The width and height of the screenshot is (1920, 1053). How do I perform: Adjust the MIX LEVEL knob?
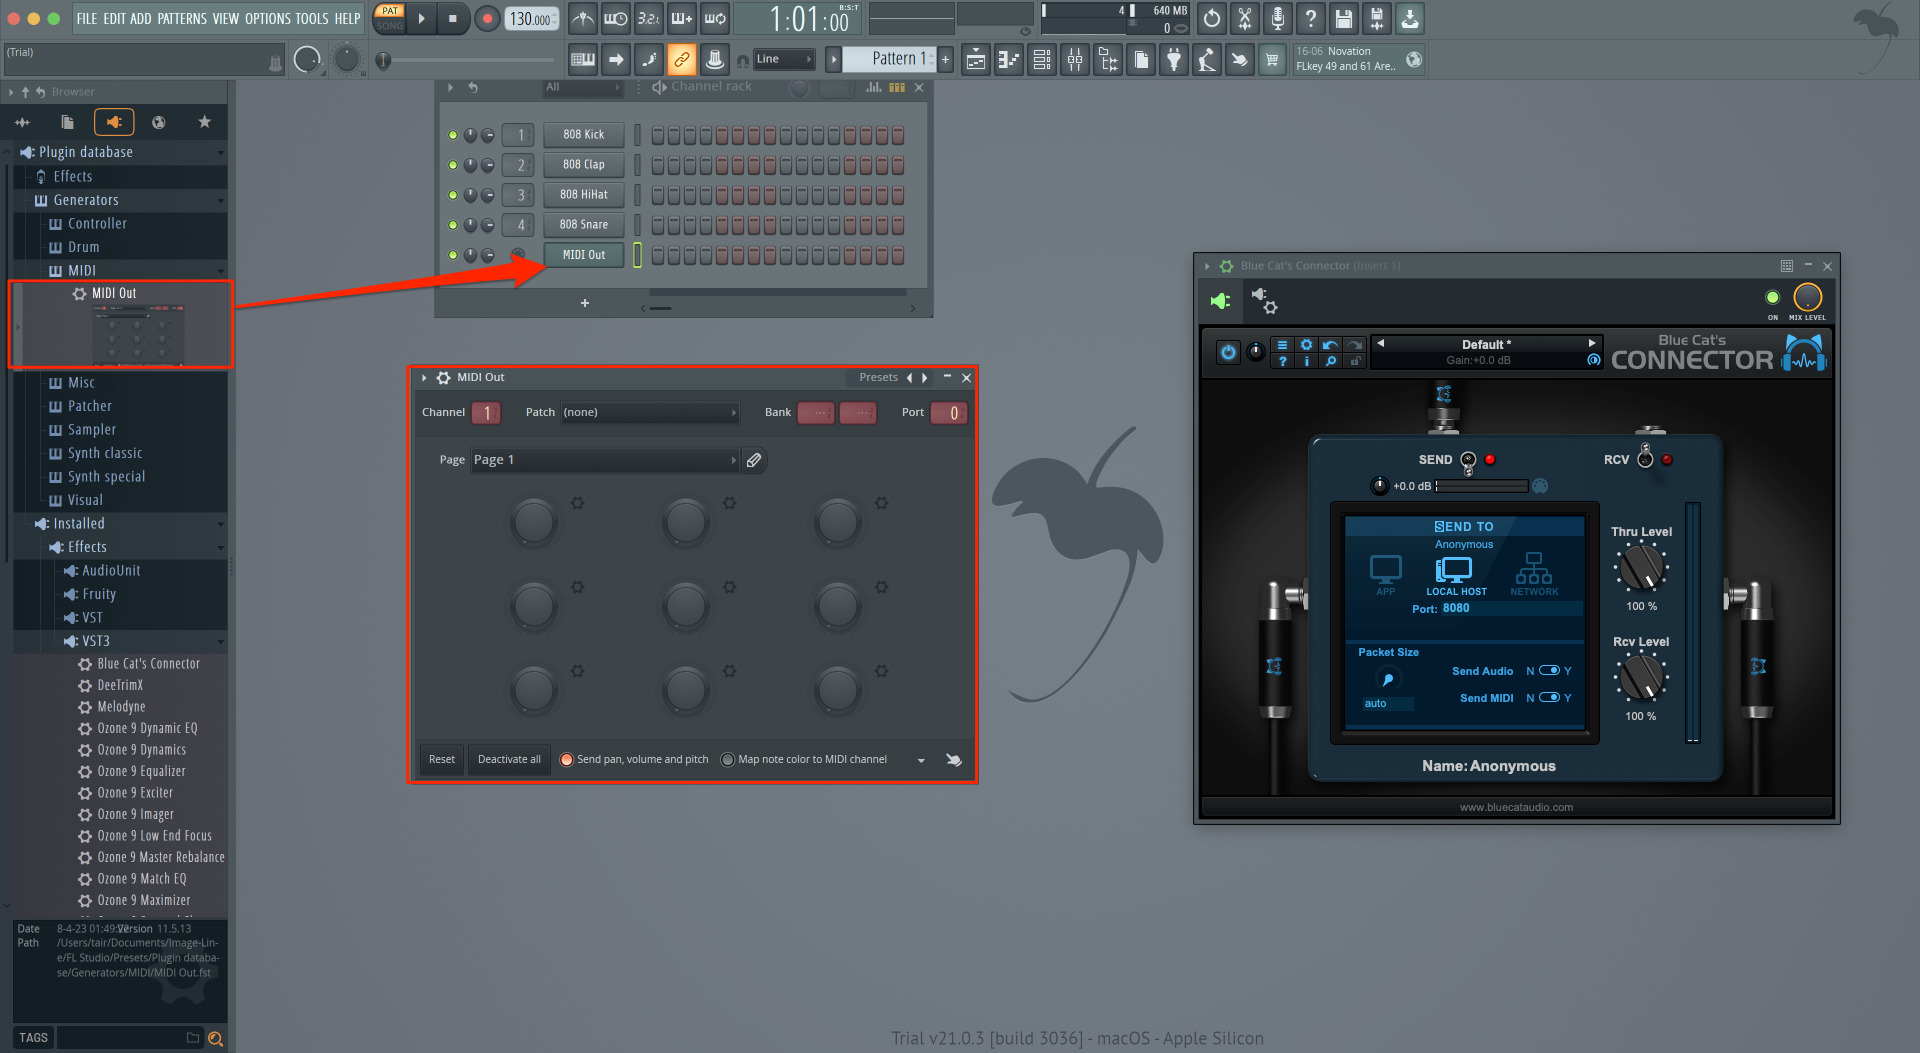(1808, 297)
